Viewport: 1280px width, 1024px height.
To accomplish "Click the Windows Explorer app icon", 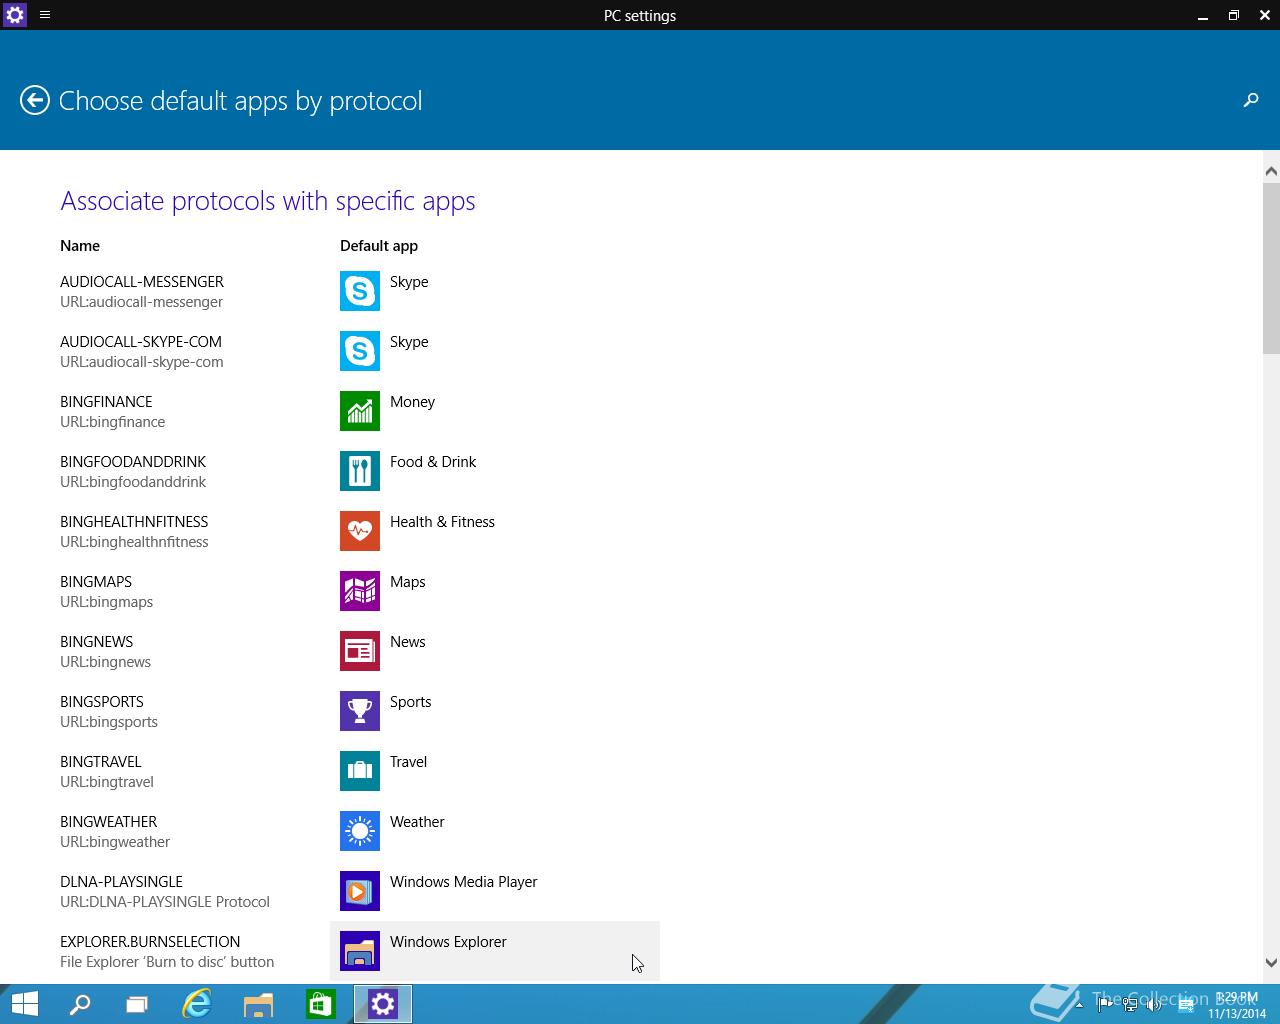I will (x=360, y=951).
